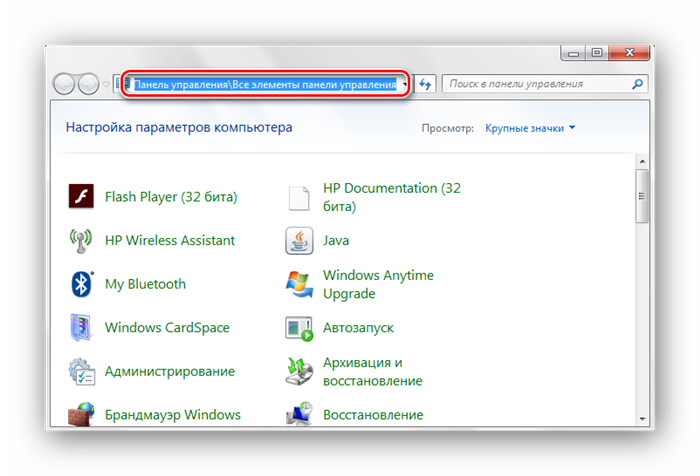
Task: Open the Windows CardSpace icon
Action: 81,328
